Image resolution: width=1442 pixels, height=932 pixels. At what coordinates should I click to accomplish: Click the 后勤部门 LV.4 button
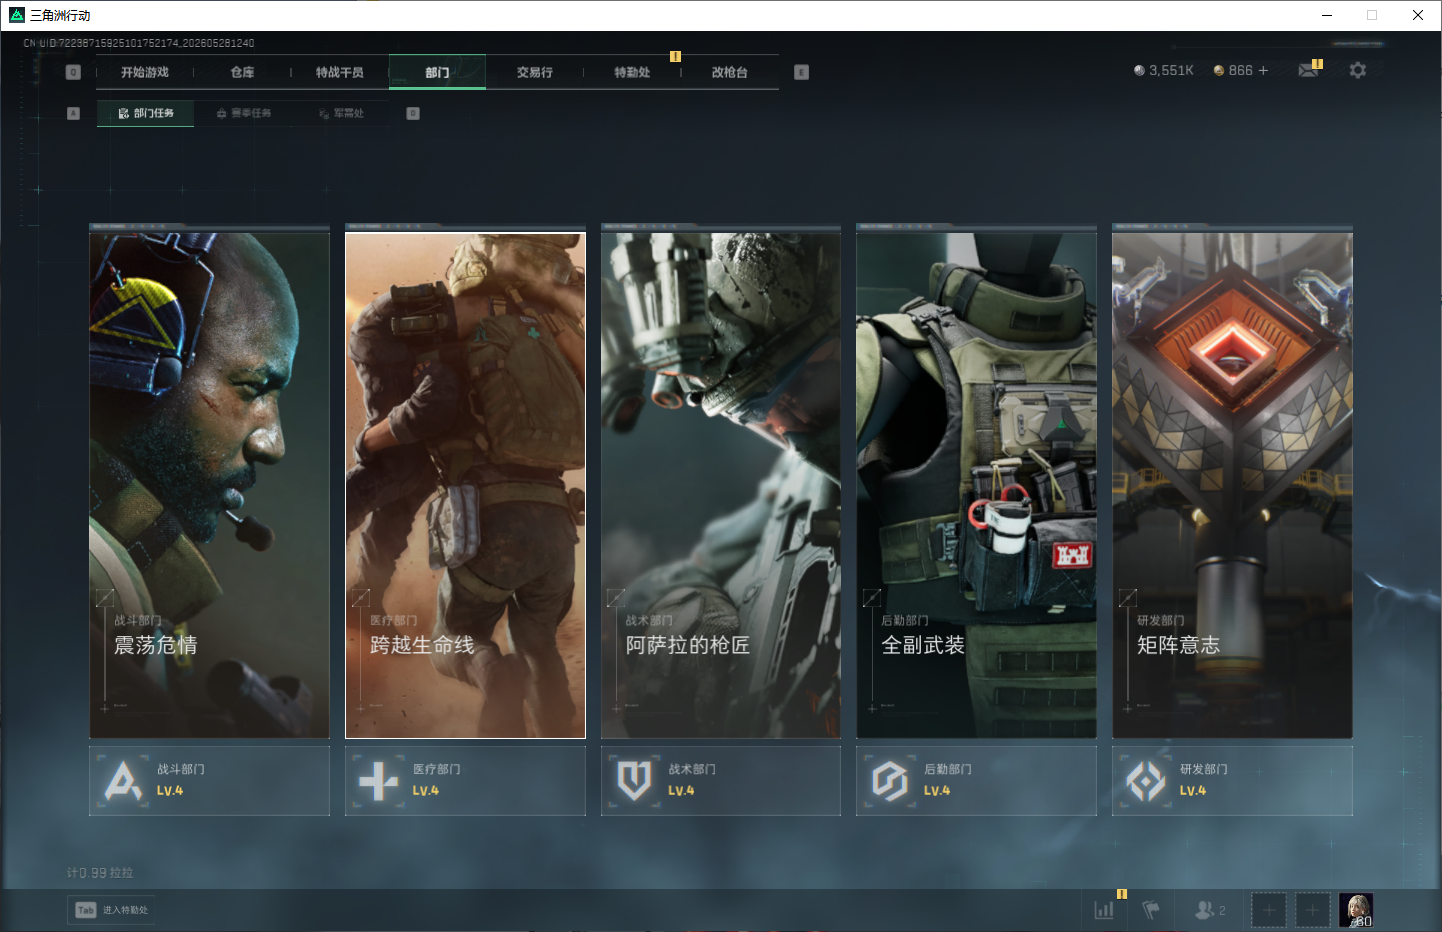(976, 780)
